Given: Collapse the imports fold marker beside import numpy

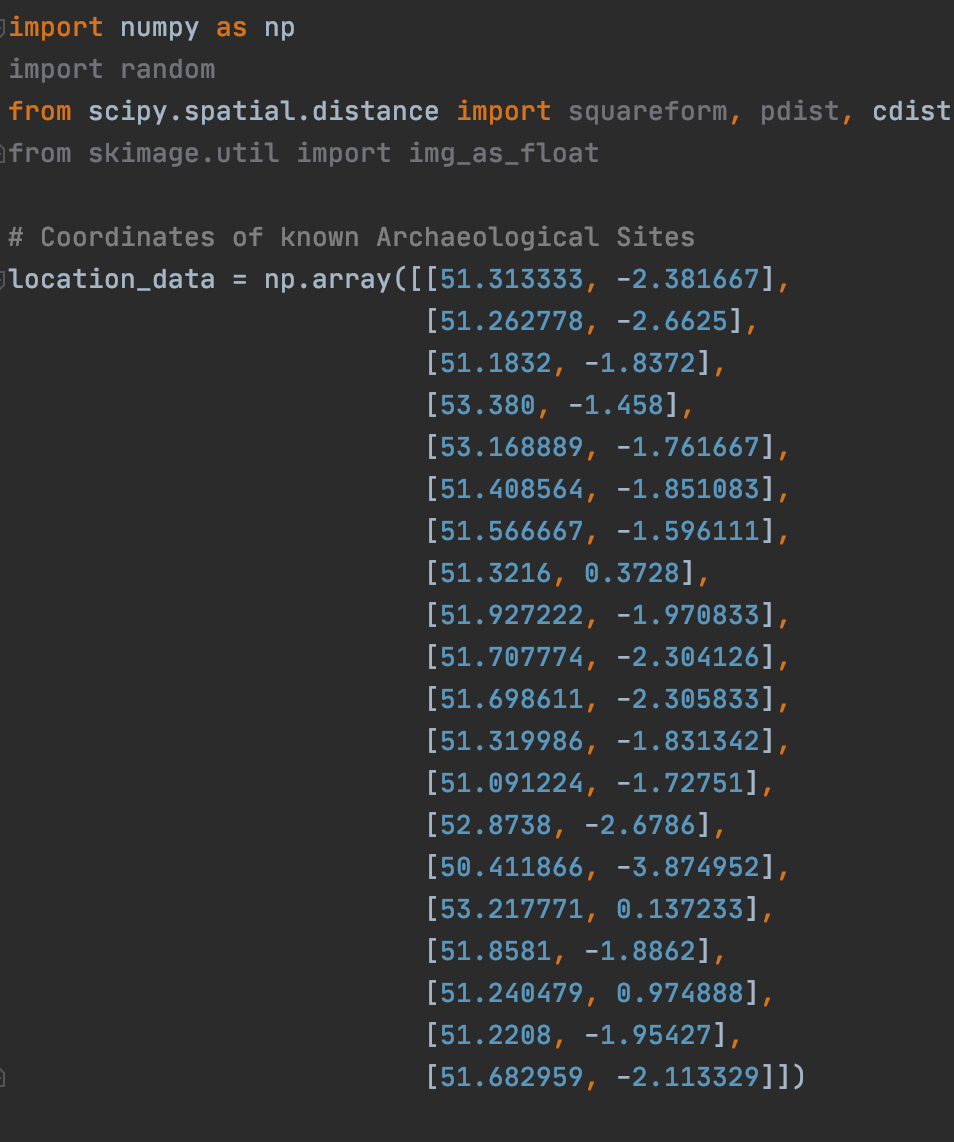Looking at the screenshot, I should click(x=3, y=27).
